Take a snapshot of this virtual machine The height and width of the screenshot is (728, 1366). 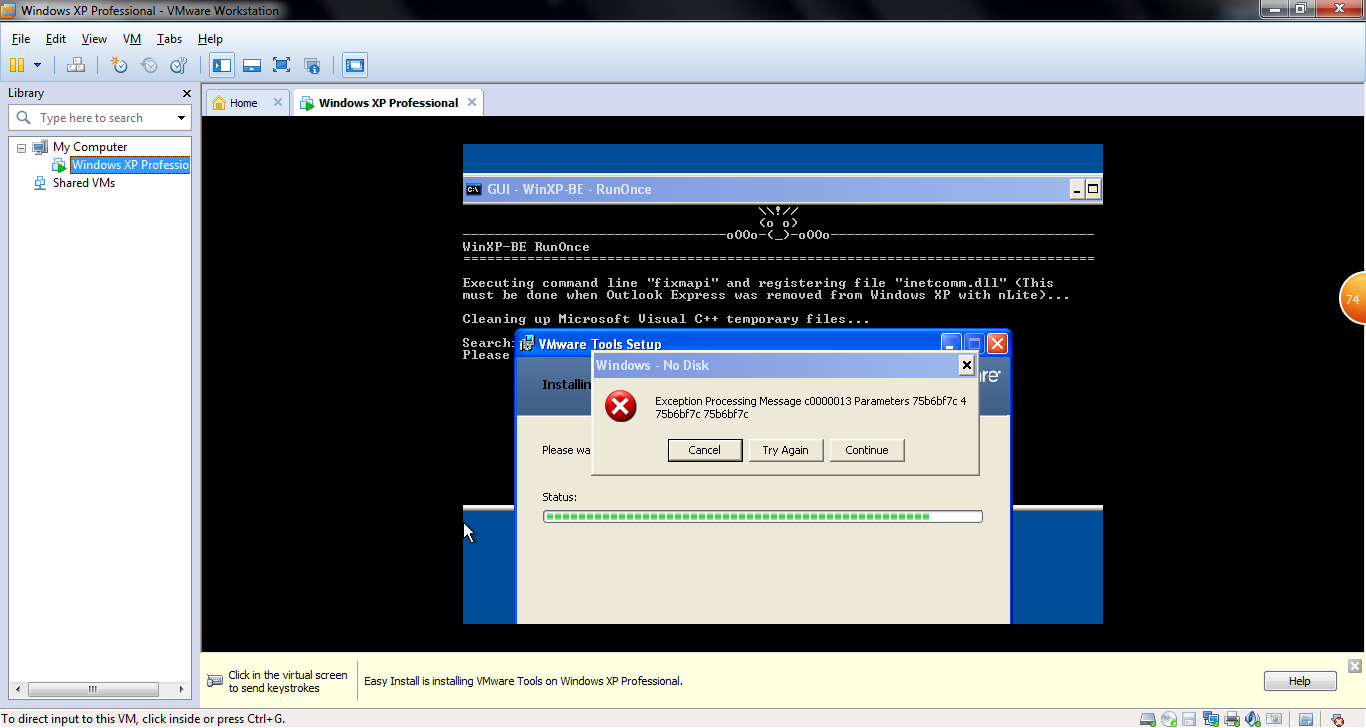(119, 65)
